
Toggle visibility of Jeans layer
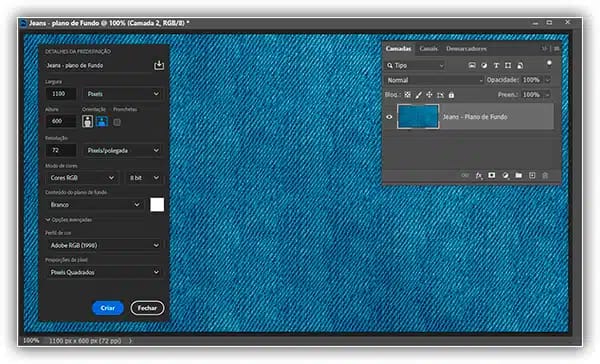click(389, 117)
